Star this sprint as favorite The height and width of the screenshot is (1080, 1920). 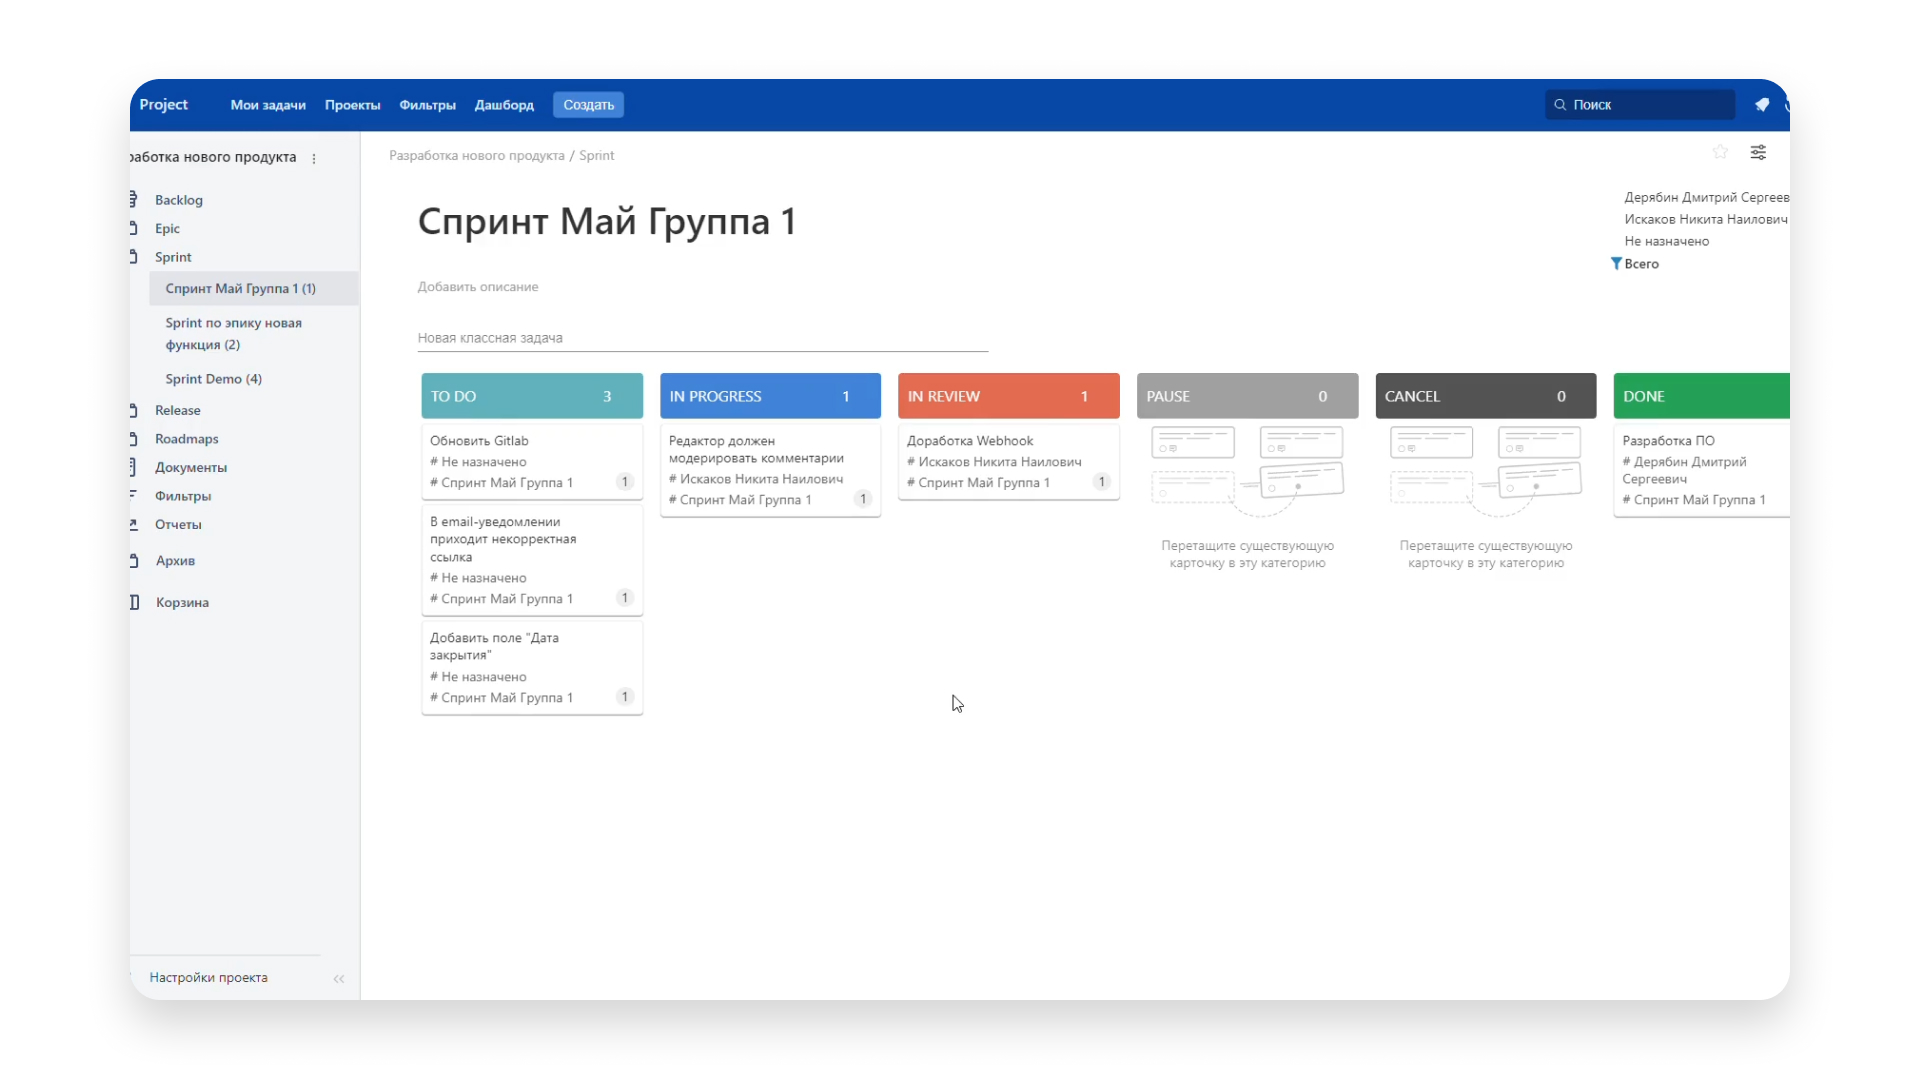pyautogui.click(x=1720, y=152)
